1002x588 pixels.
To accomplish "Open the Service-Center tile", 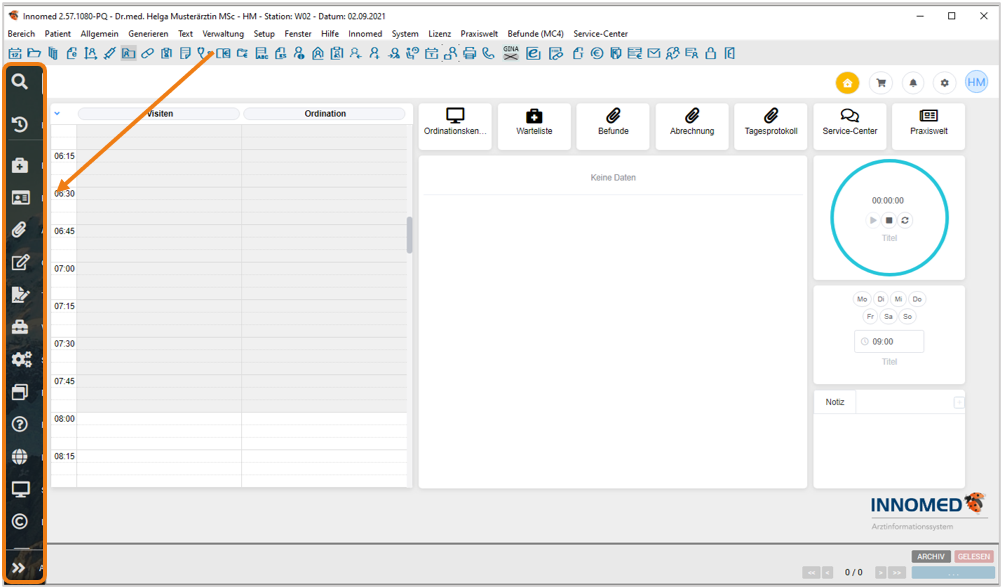I will pos(850,127).
